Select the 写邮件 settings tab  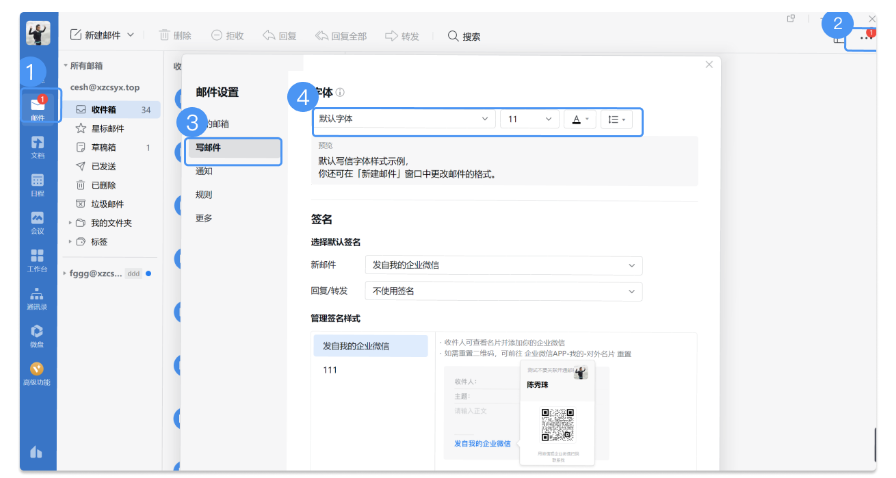[x=232, y=148]
